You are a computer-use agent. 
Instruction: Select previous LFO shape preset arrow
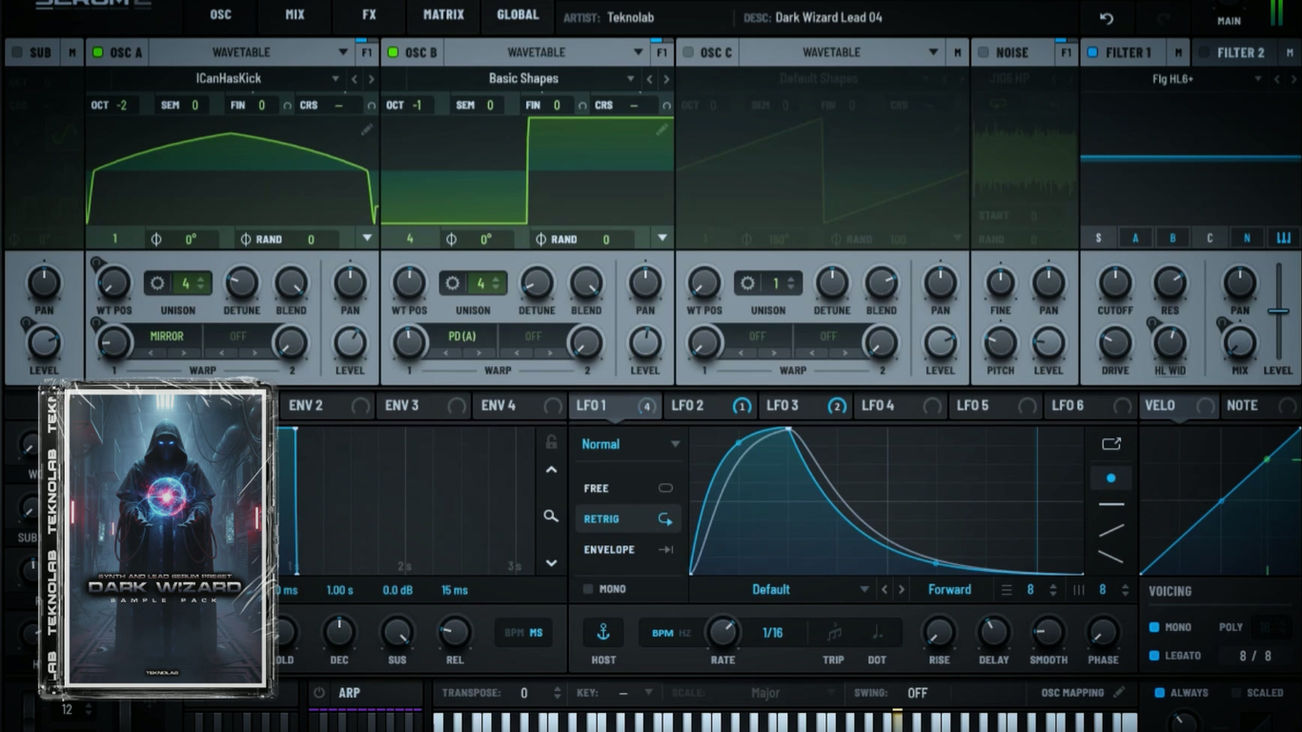[884, 590]
